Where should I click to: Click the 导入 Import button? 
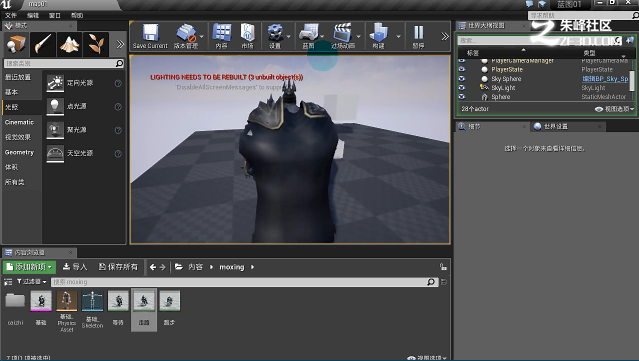click(75, 267)
